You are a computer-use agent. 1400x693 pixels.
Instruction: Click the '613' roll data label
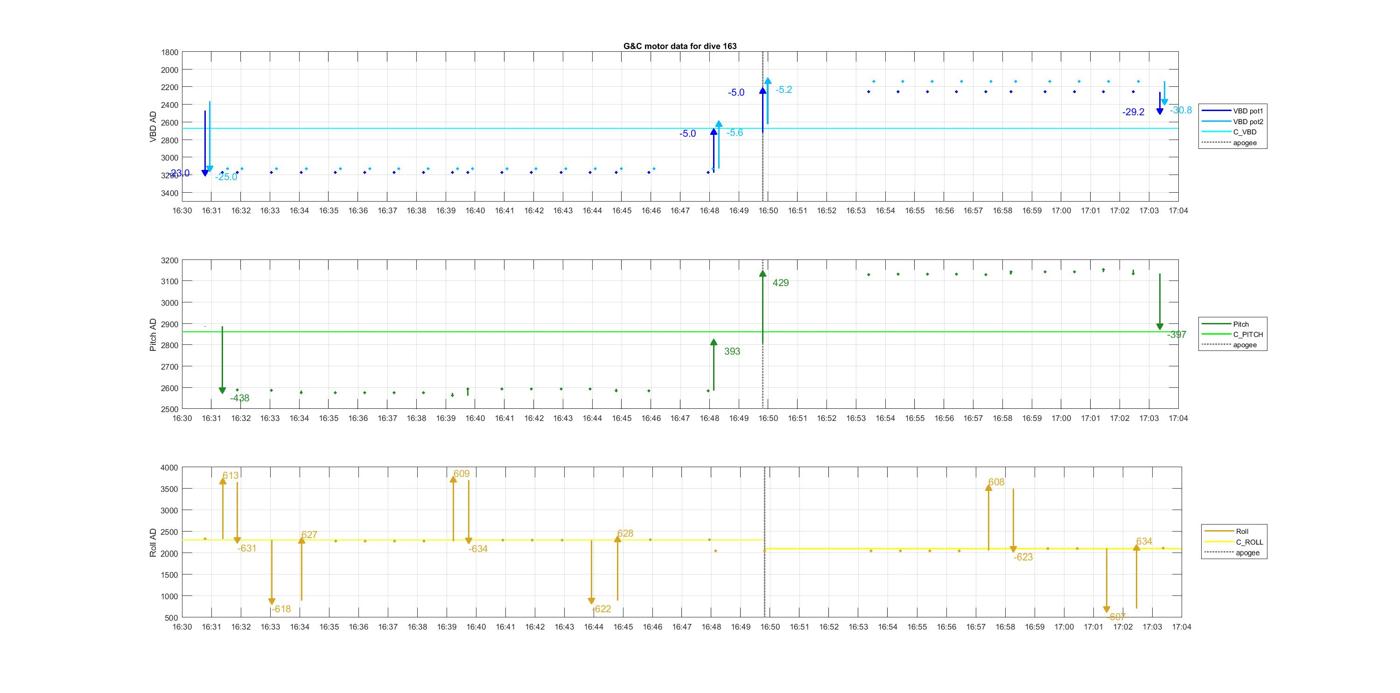[x=231, y=476]
